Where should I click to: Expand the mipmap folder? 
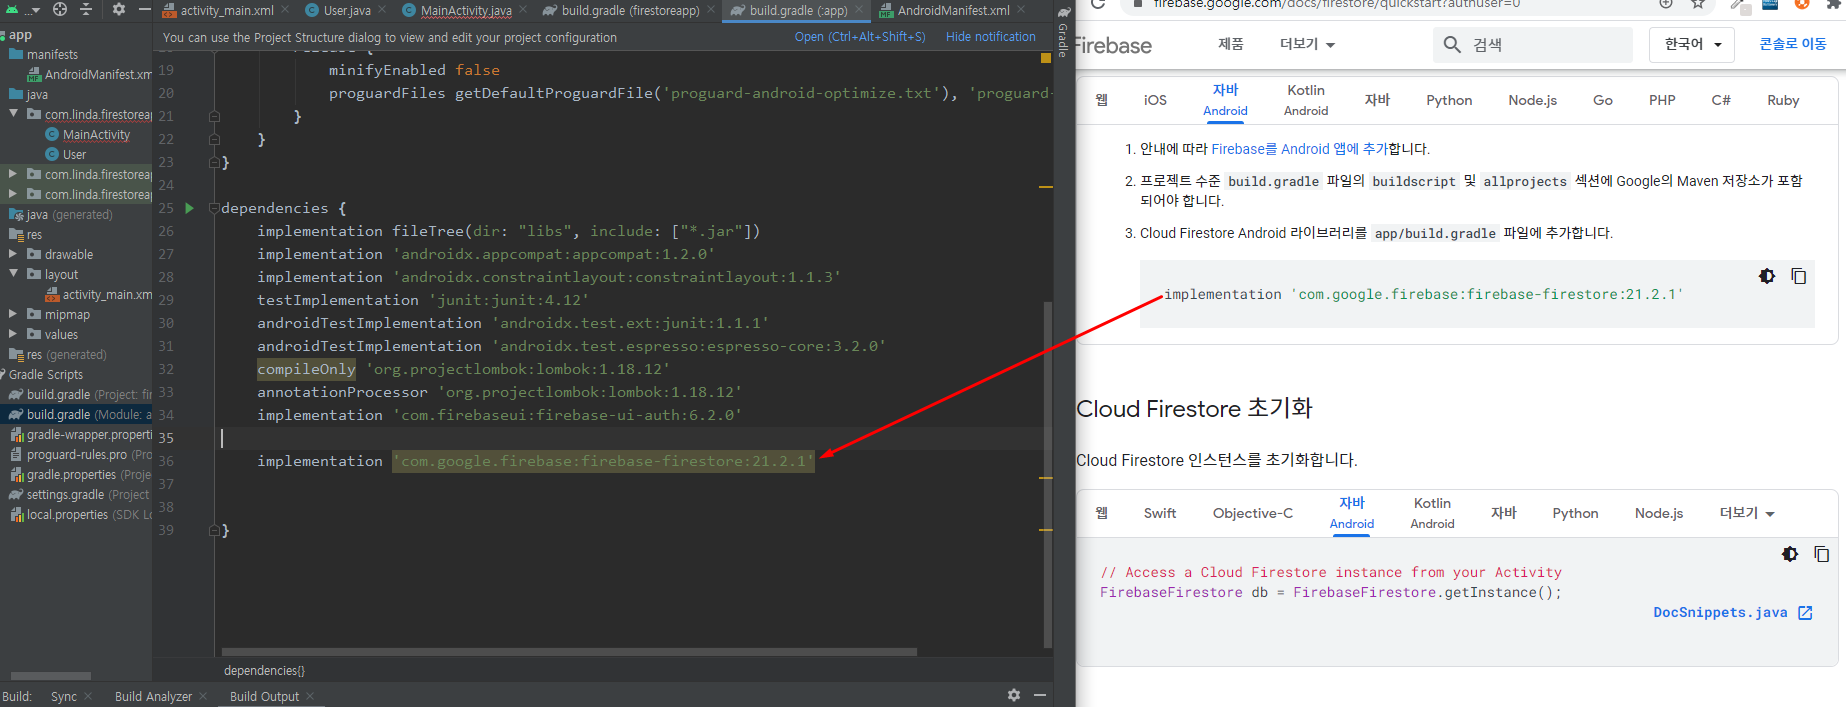13,314
